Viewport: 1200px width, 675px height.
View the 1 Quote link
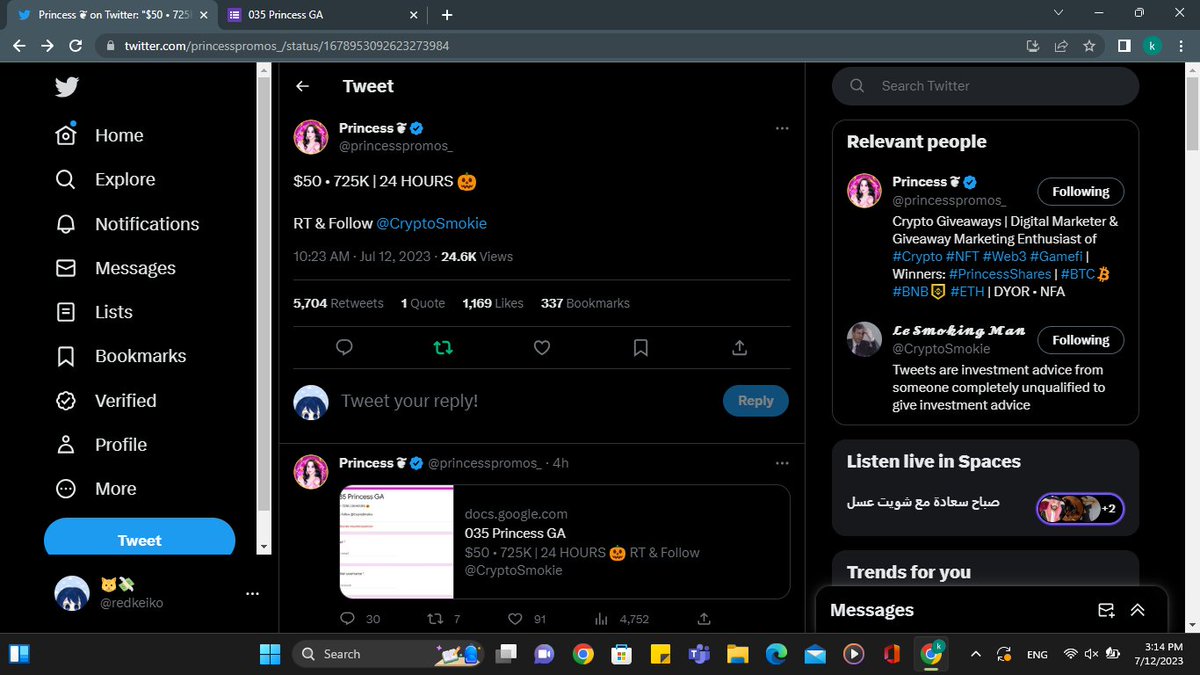pos(423,303)
